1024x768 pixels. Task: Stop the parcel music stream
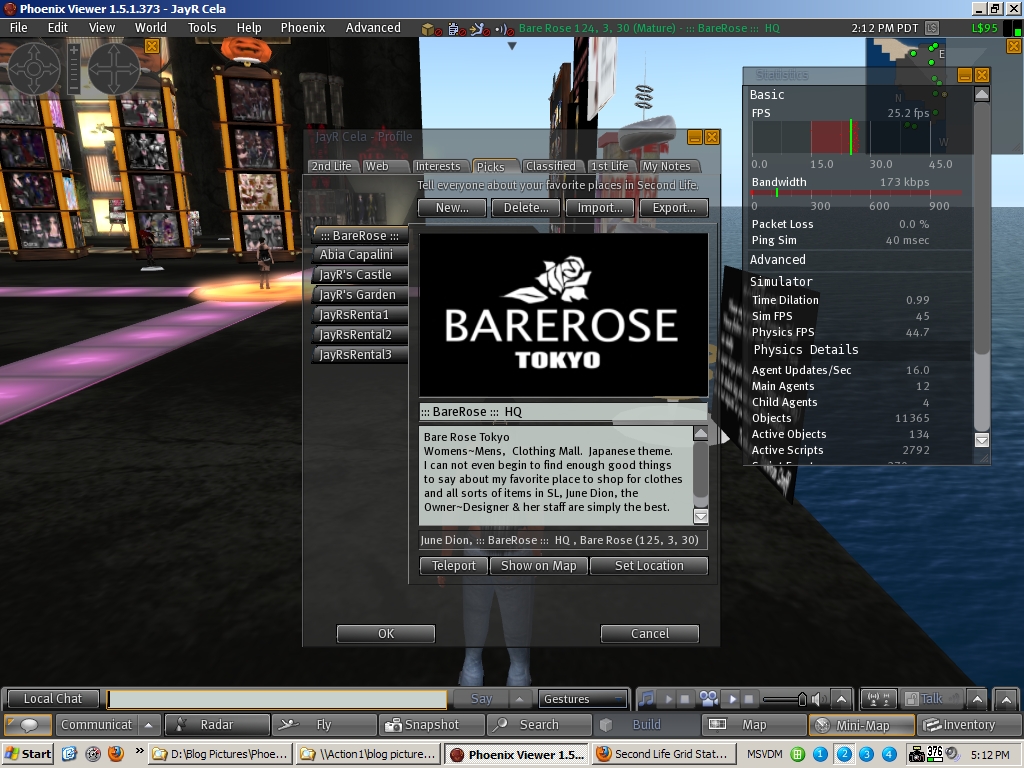(x=684, y=699)
